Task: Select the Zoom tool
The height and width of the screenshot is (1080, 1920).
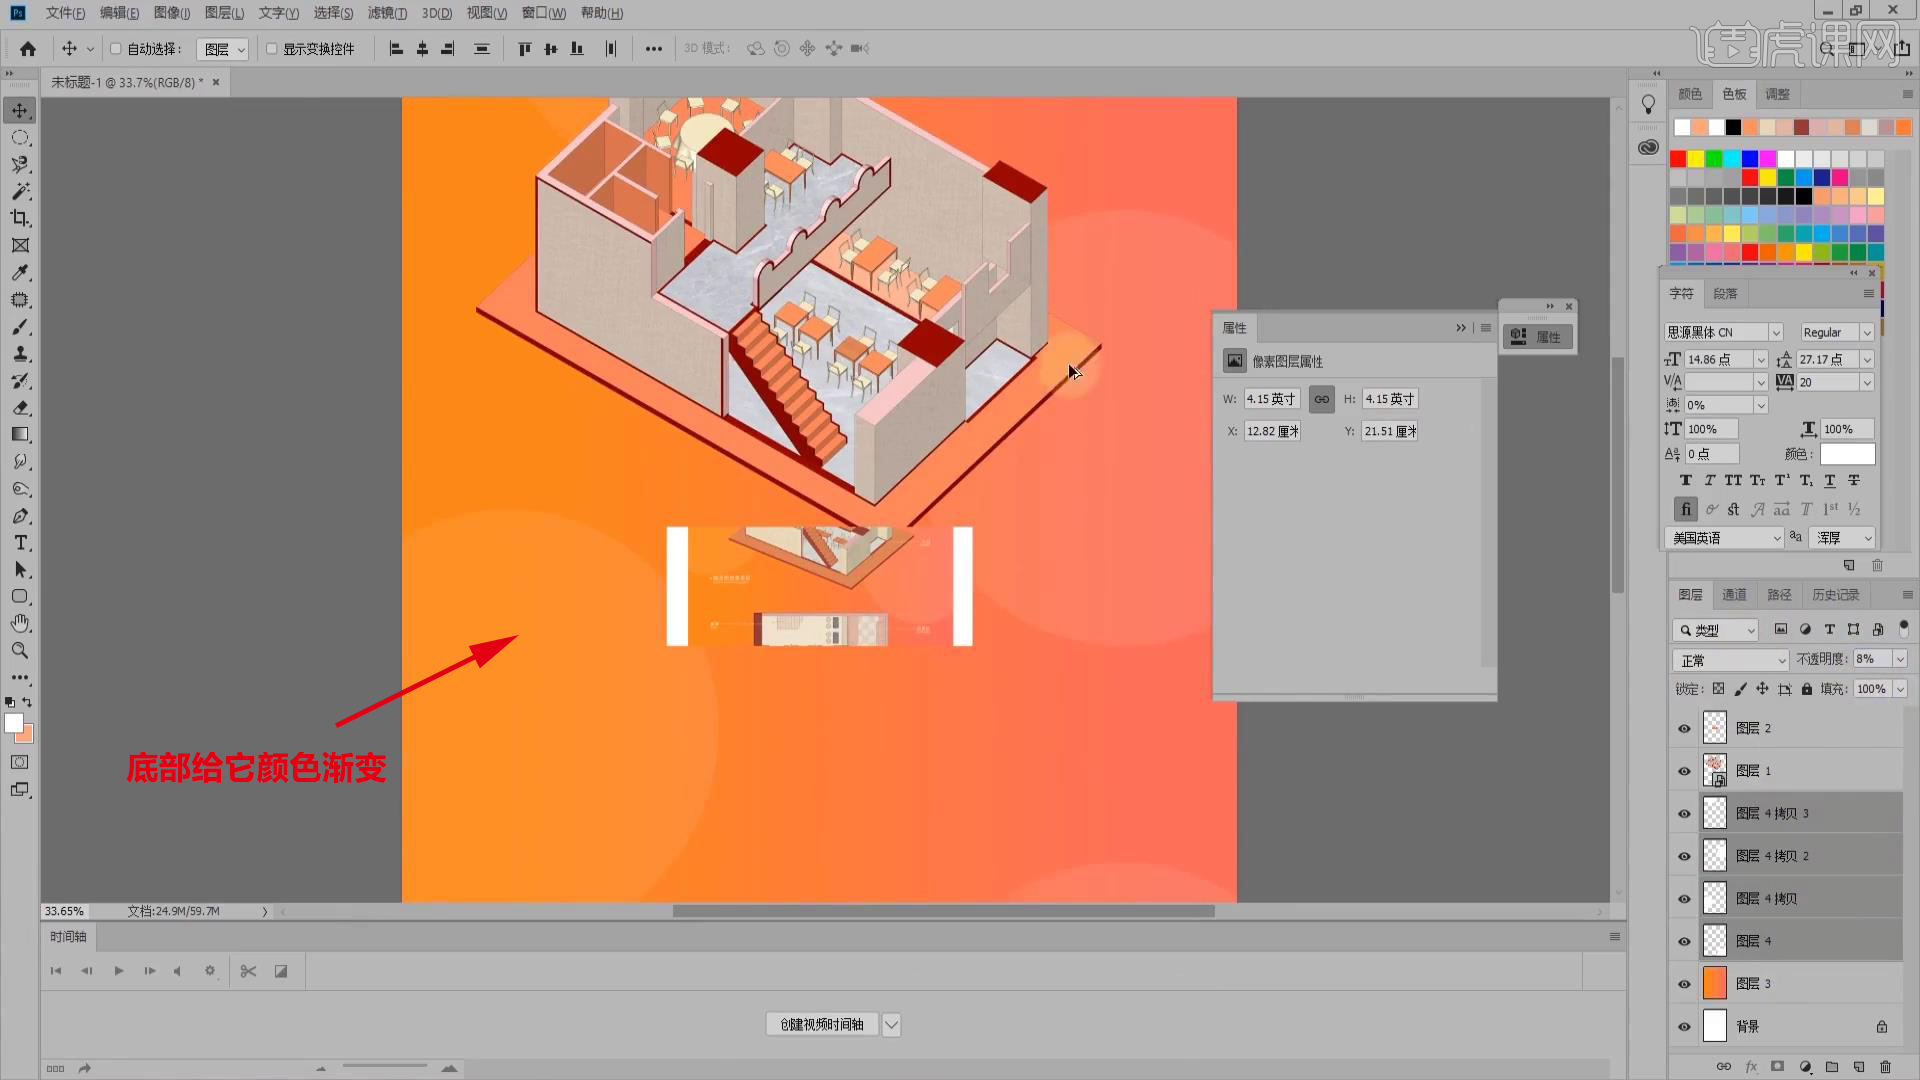Action: point(20,651)
